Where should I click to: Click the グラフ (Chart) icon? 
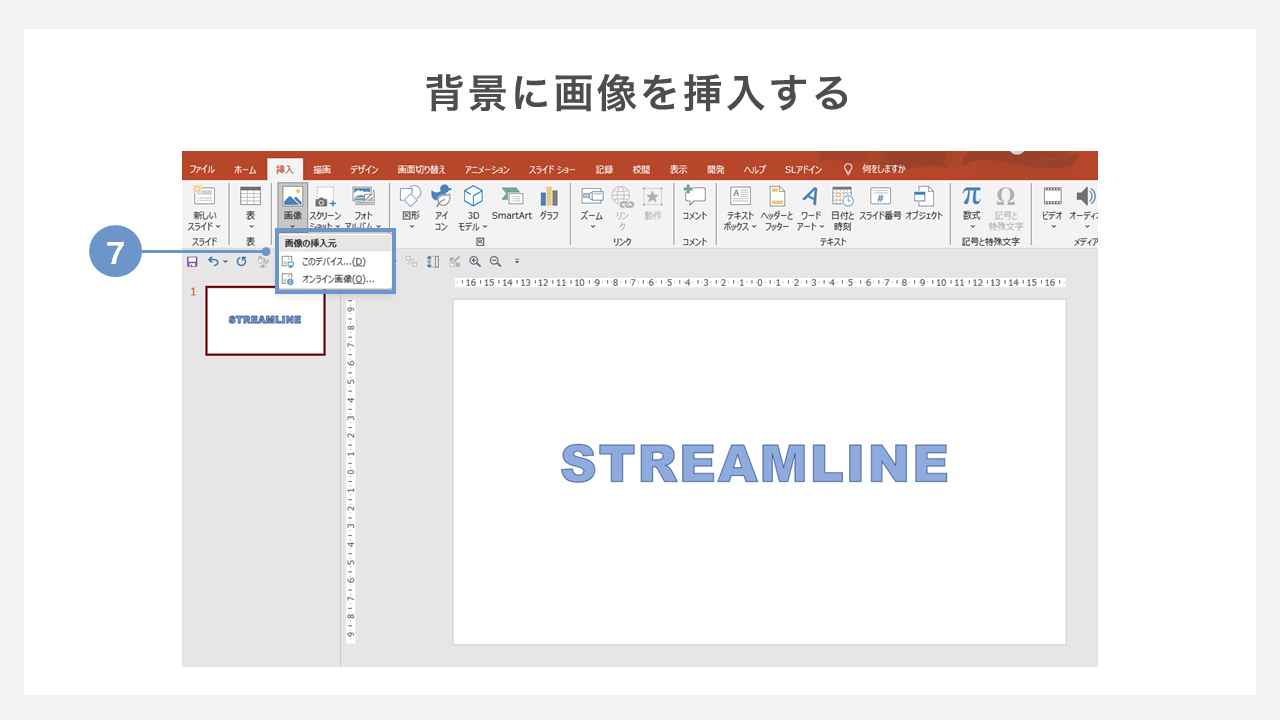click(549, 196)
